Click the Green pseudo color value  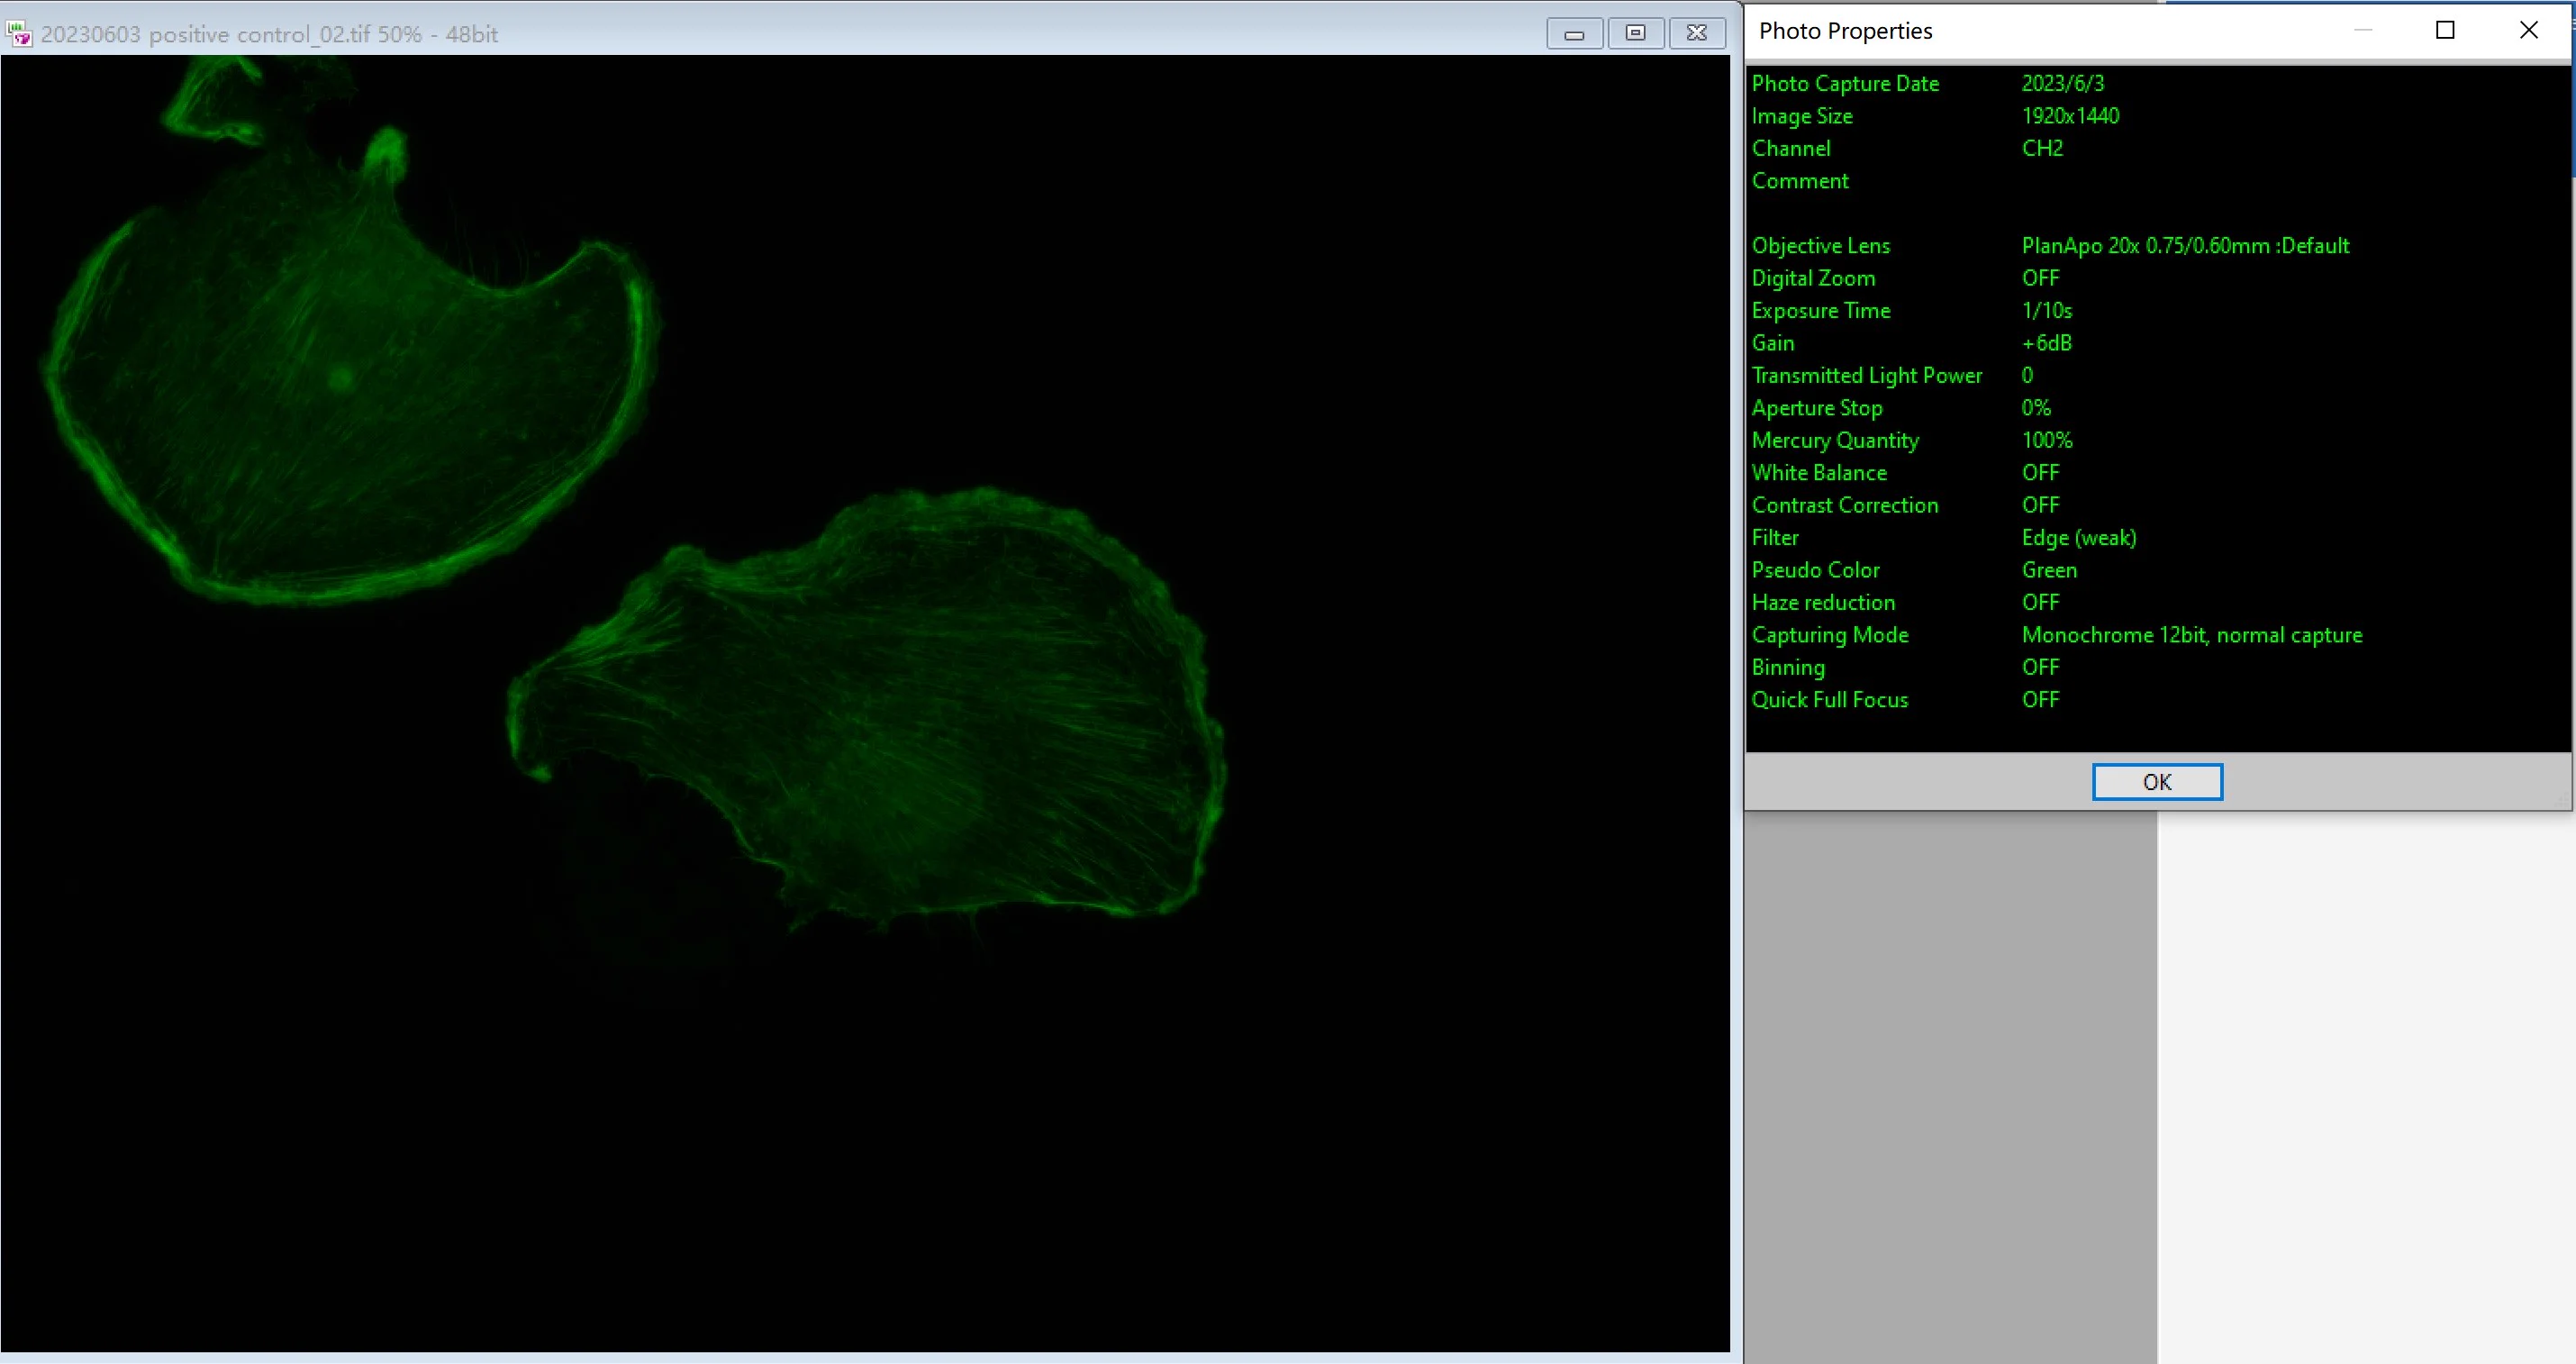tap(2049, 570)
